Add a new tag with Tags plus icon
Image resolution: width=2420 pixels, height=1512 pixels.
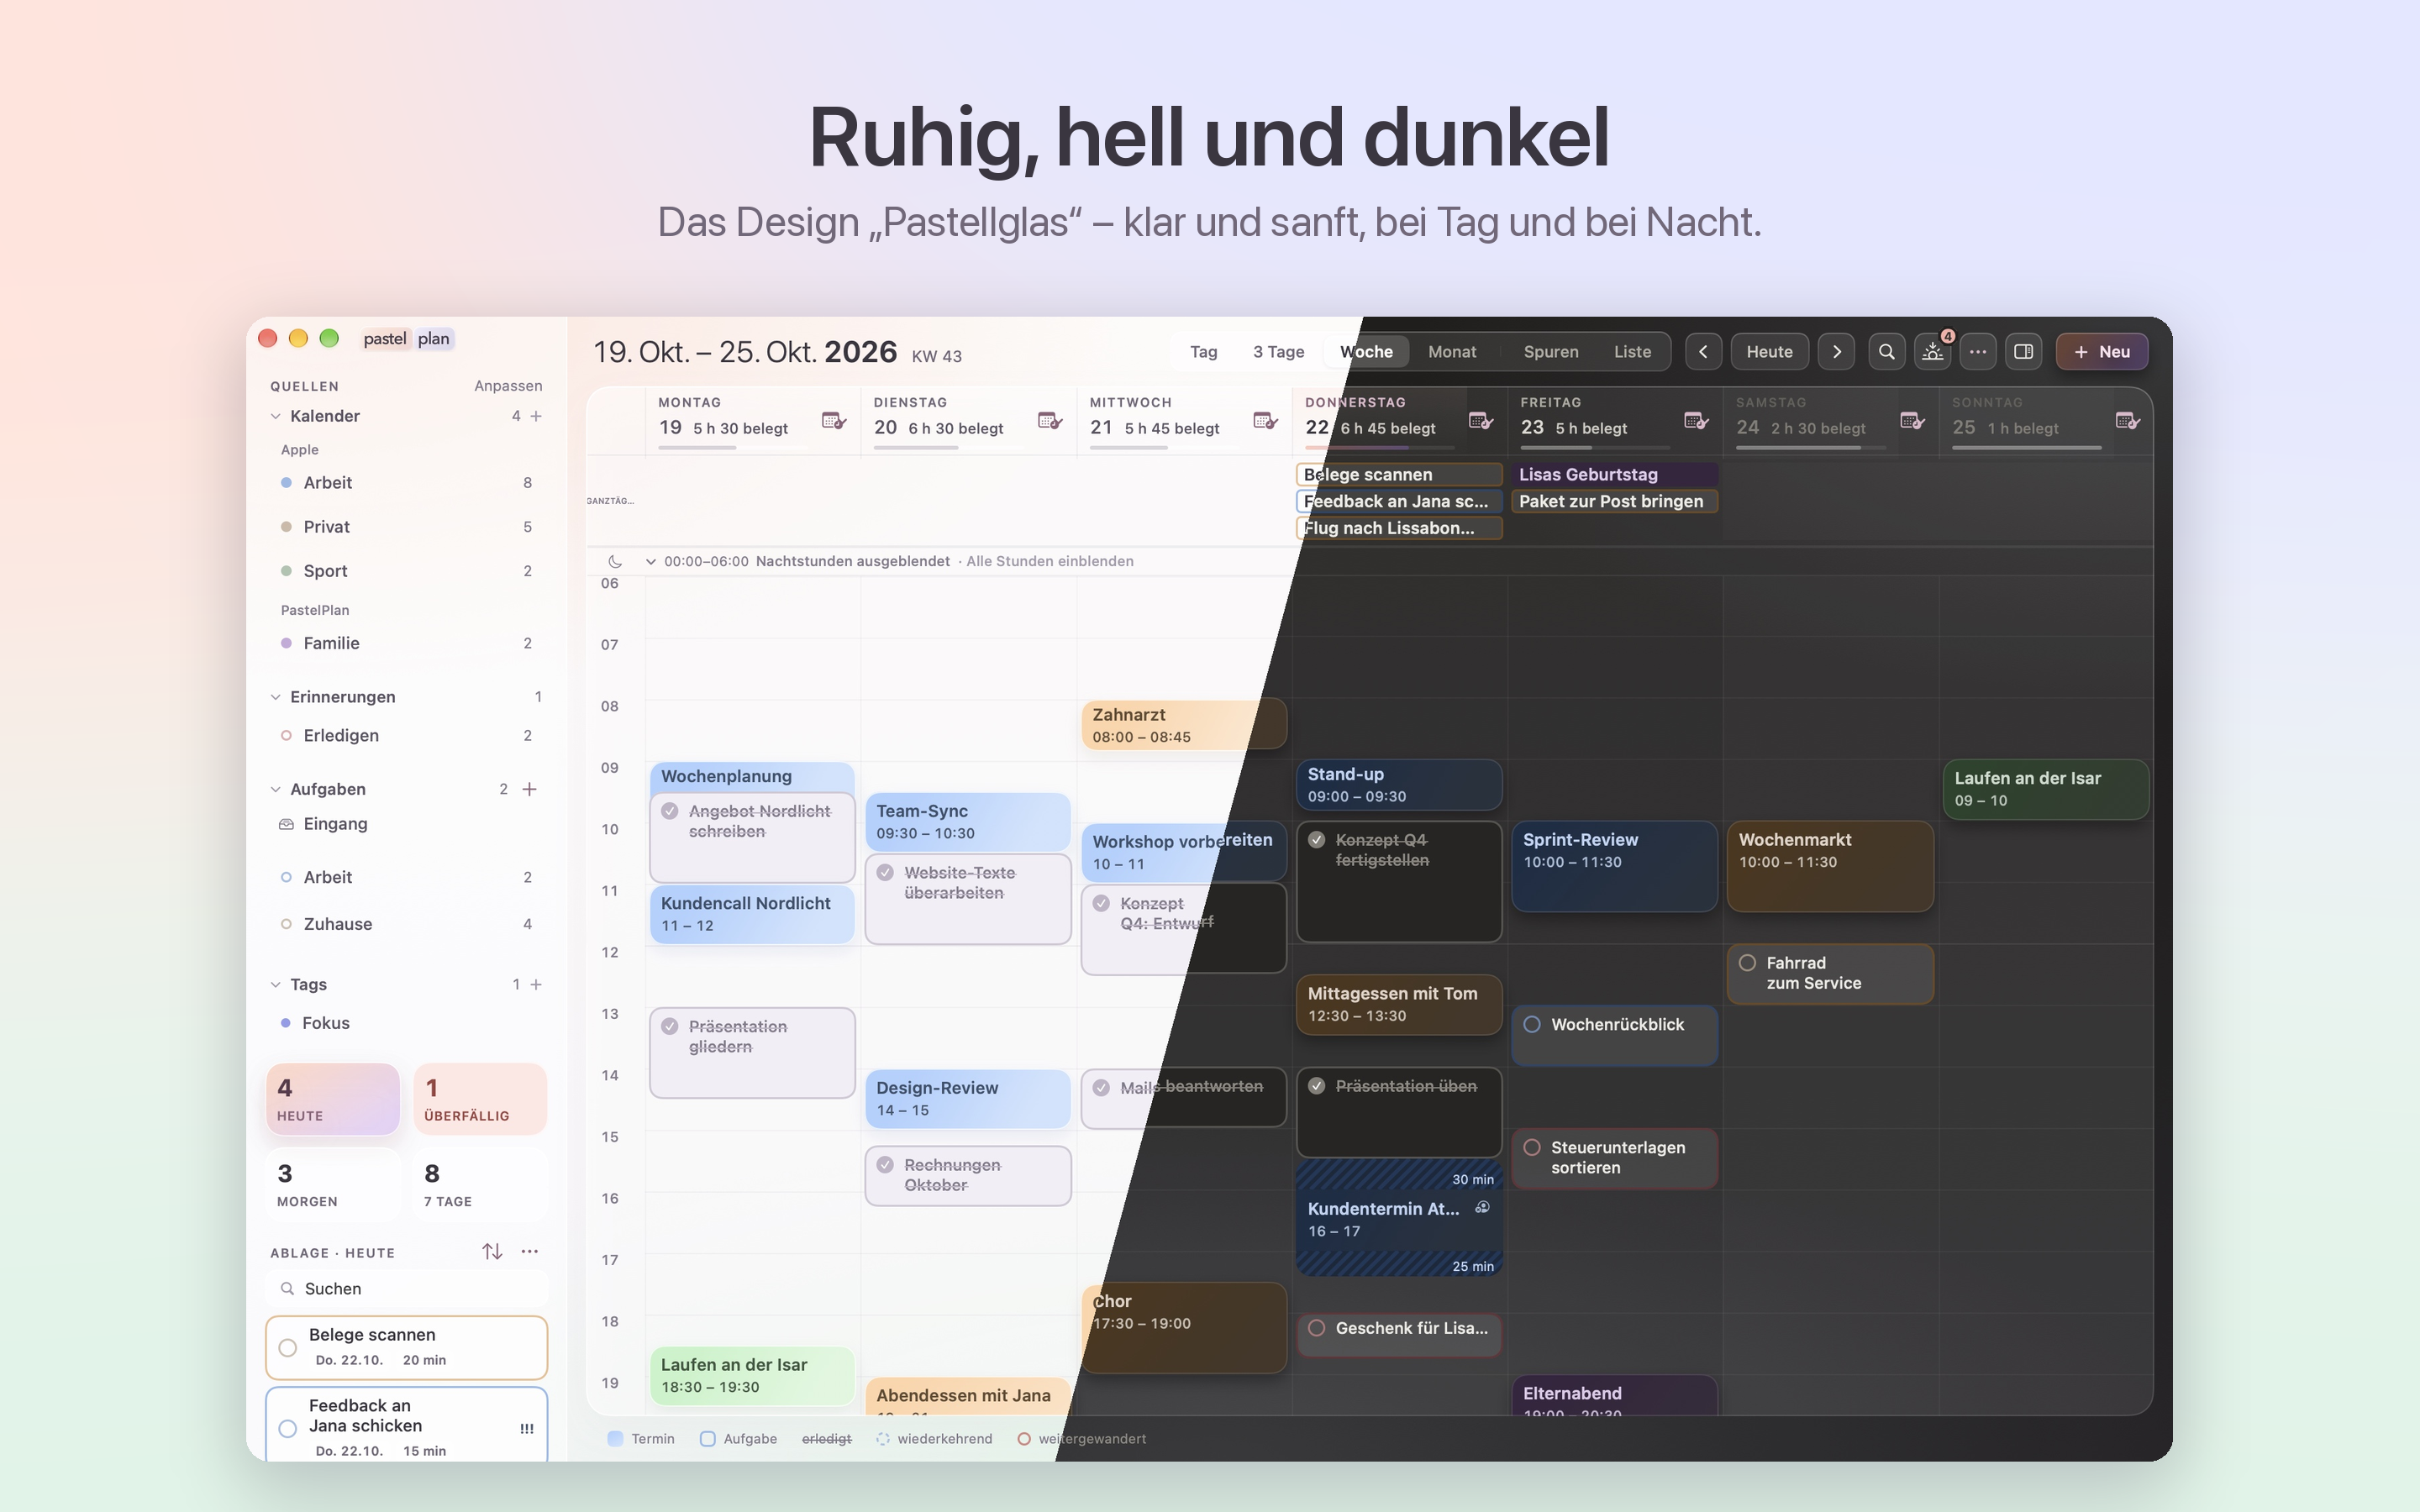536,985
